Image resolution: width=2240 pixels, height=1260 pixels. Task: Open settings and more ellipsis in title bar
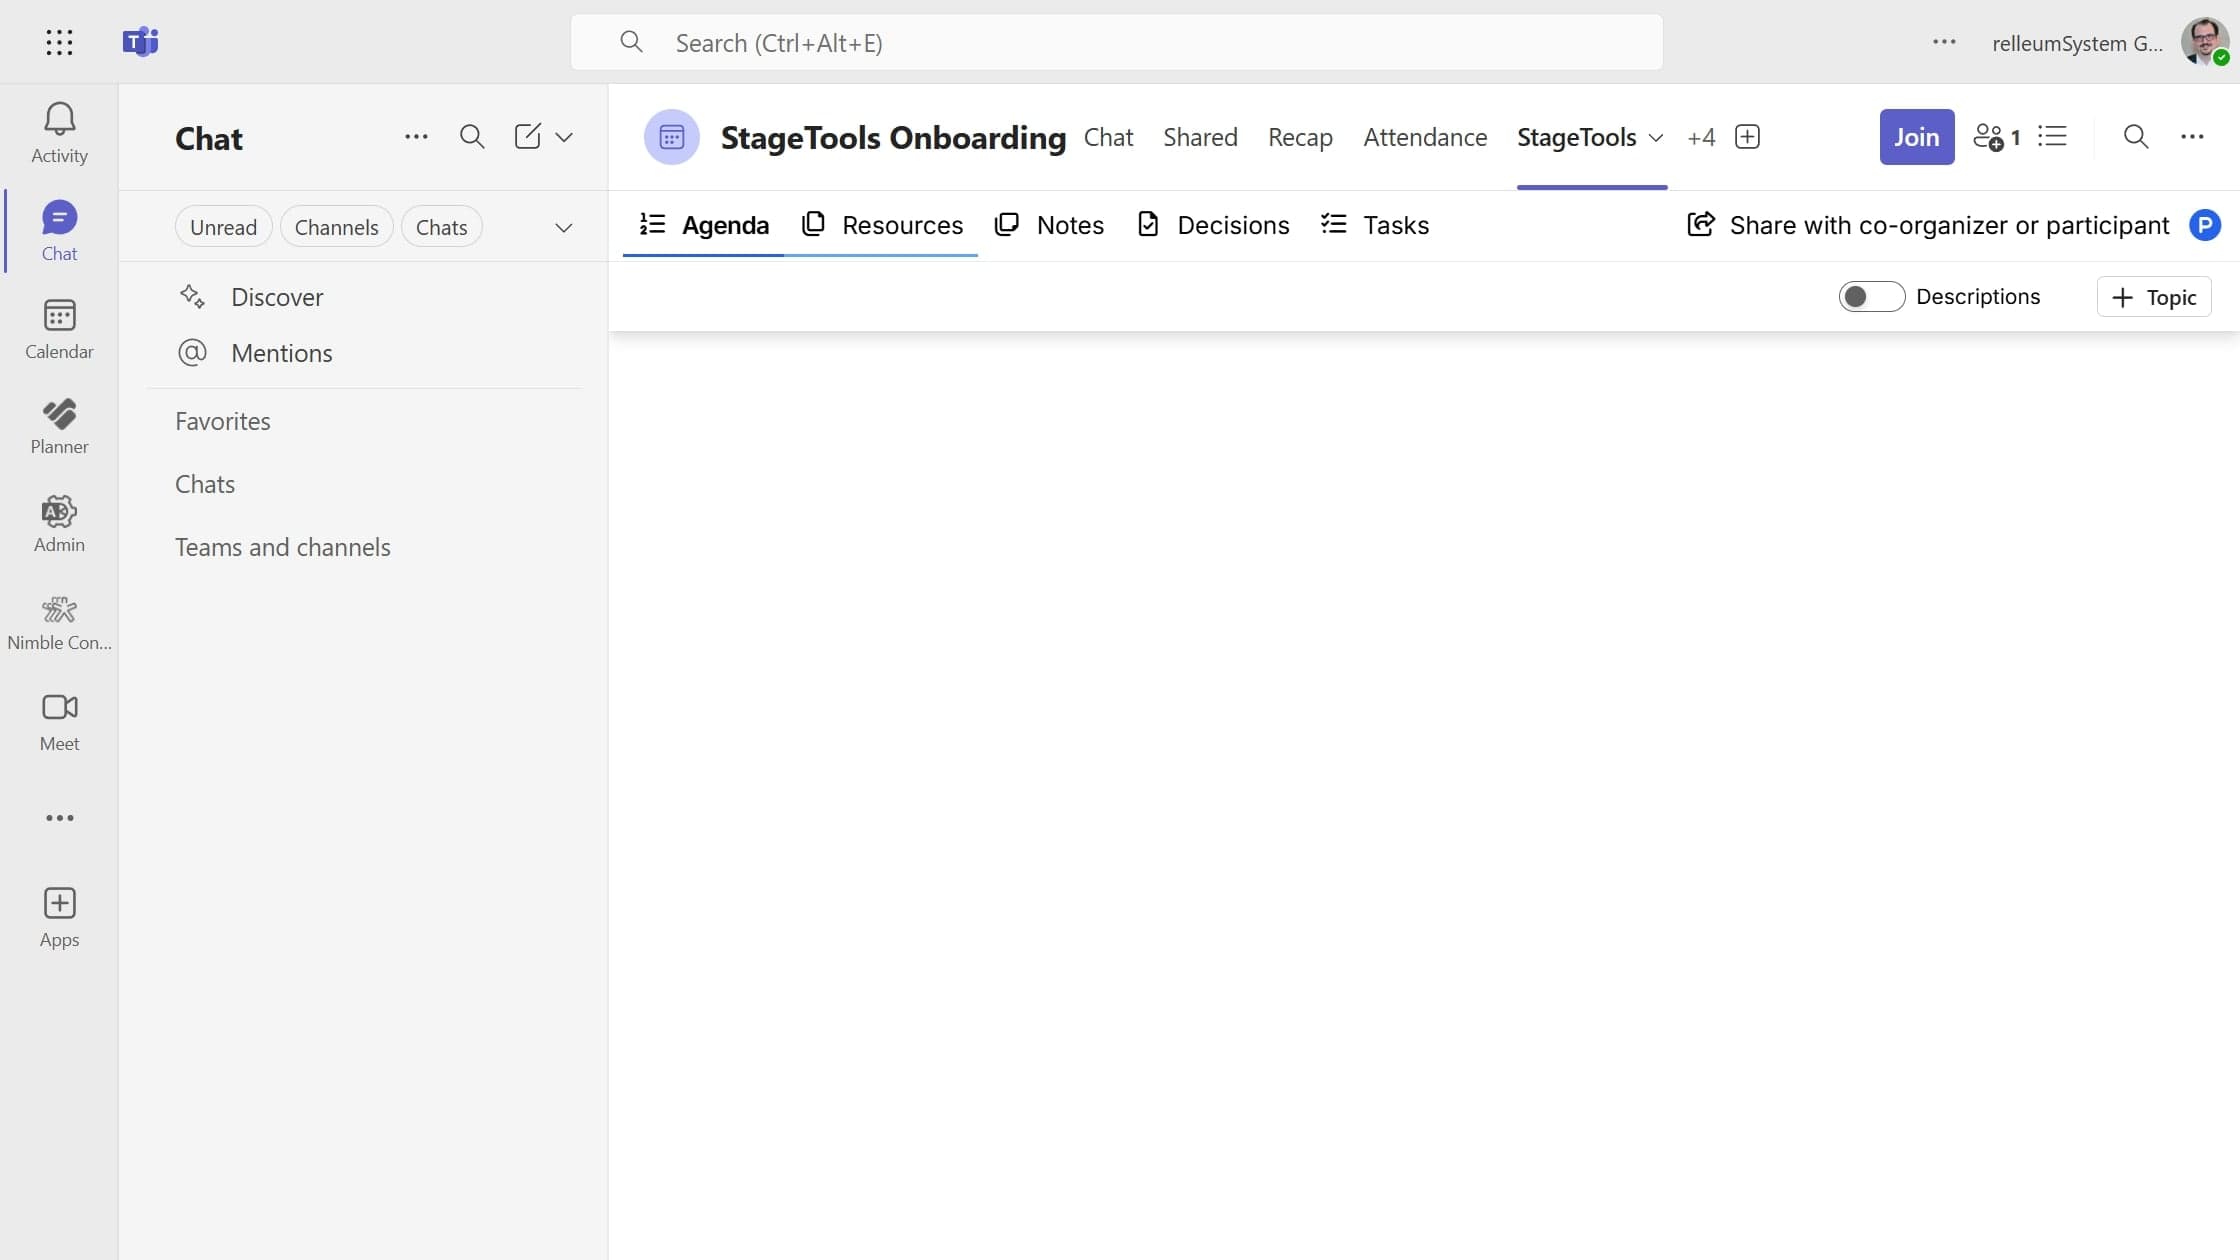[1944, 42]
